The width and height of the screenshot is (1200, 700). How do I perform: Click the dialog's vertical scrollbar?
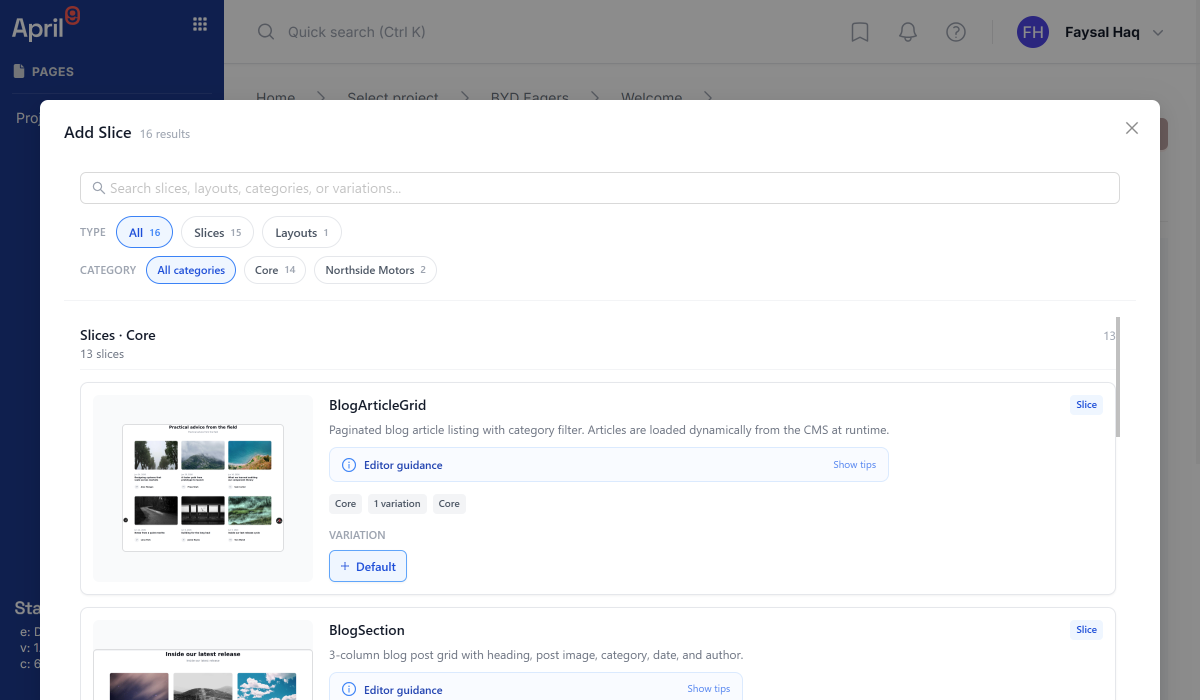[x=1118, y=377]
